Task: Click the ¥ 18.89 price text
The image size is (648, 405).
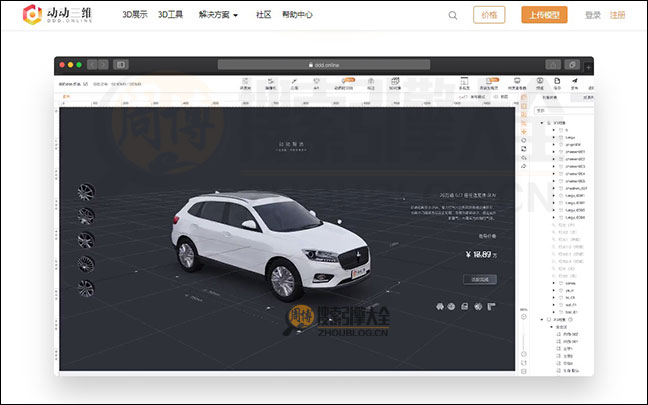Action: click(481, 255)
